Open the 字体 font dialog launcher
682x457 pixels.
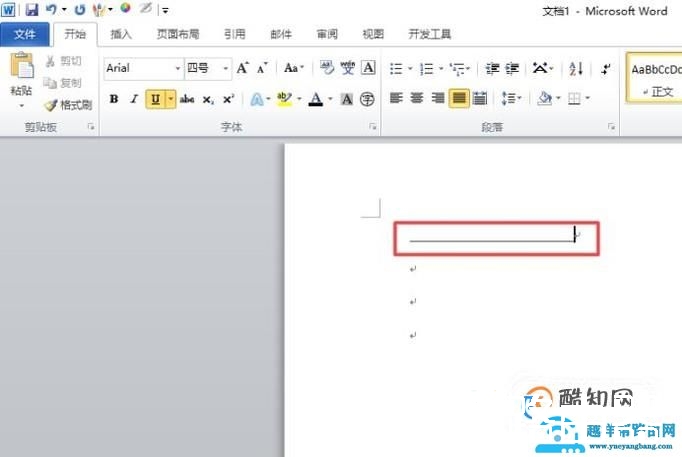pos(373,127)
